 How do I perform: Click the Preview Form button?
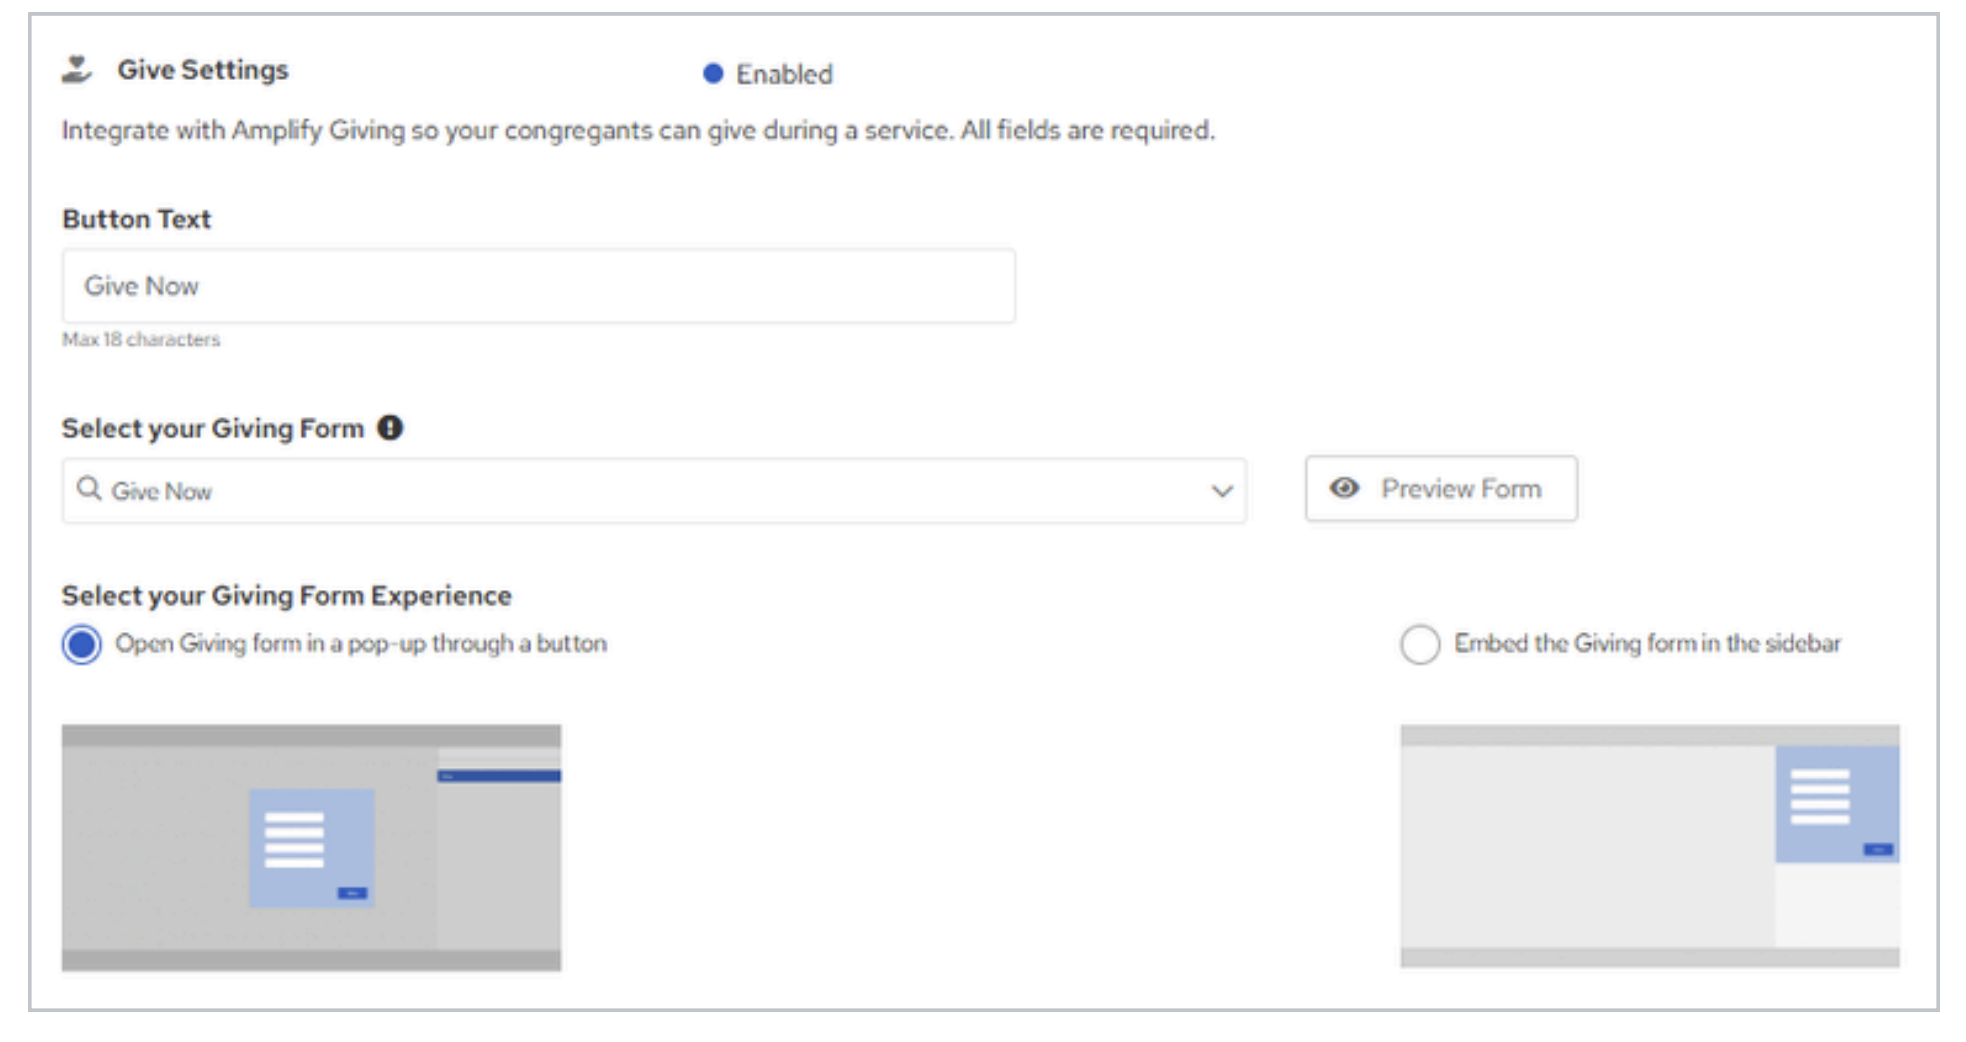pyautogui.click(x=1441, y=489)
